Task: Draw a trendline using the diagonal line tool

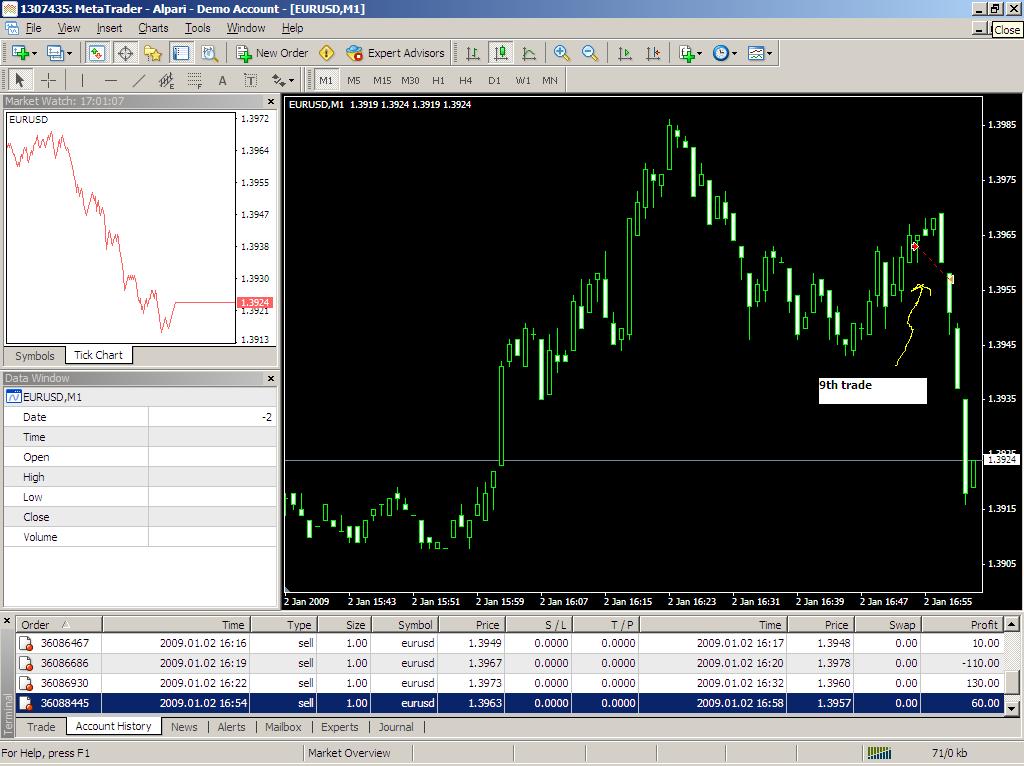Action: 139,80
